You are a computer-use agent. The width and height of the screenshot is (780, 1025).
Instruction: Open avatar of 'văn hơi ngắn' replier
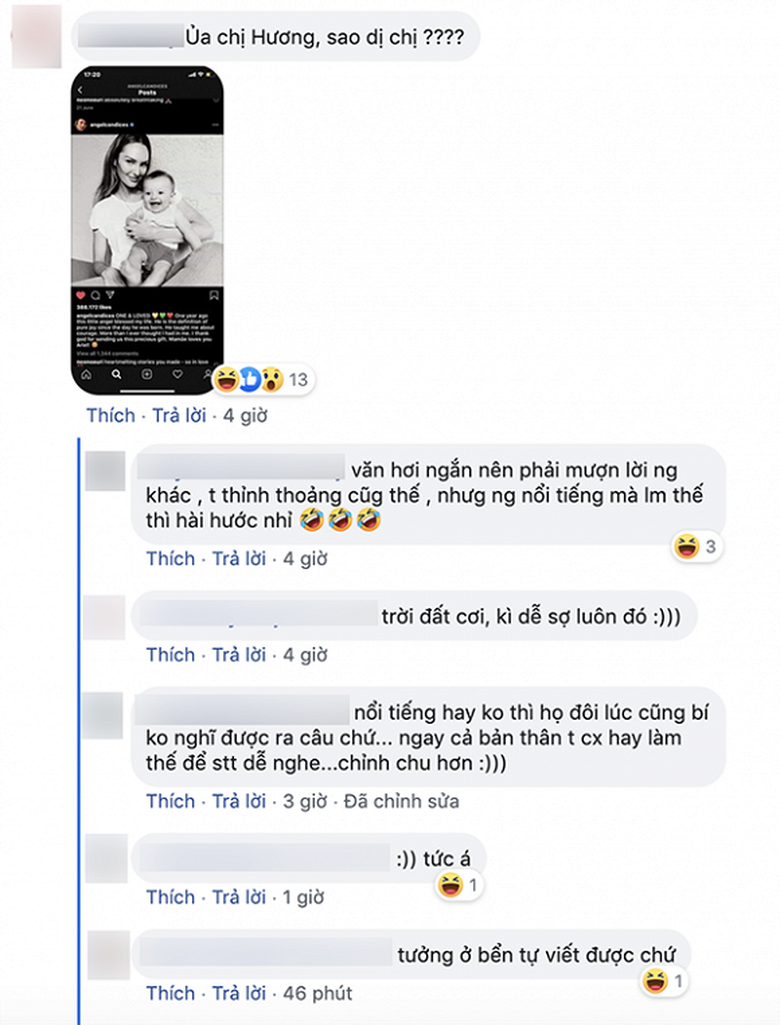(105, 471)
